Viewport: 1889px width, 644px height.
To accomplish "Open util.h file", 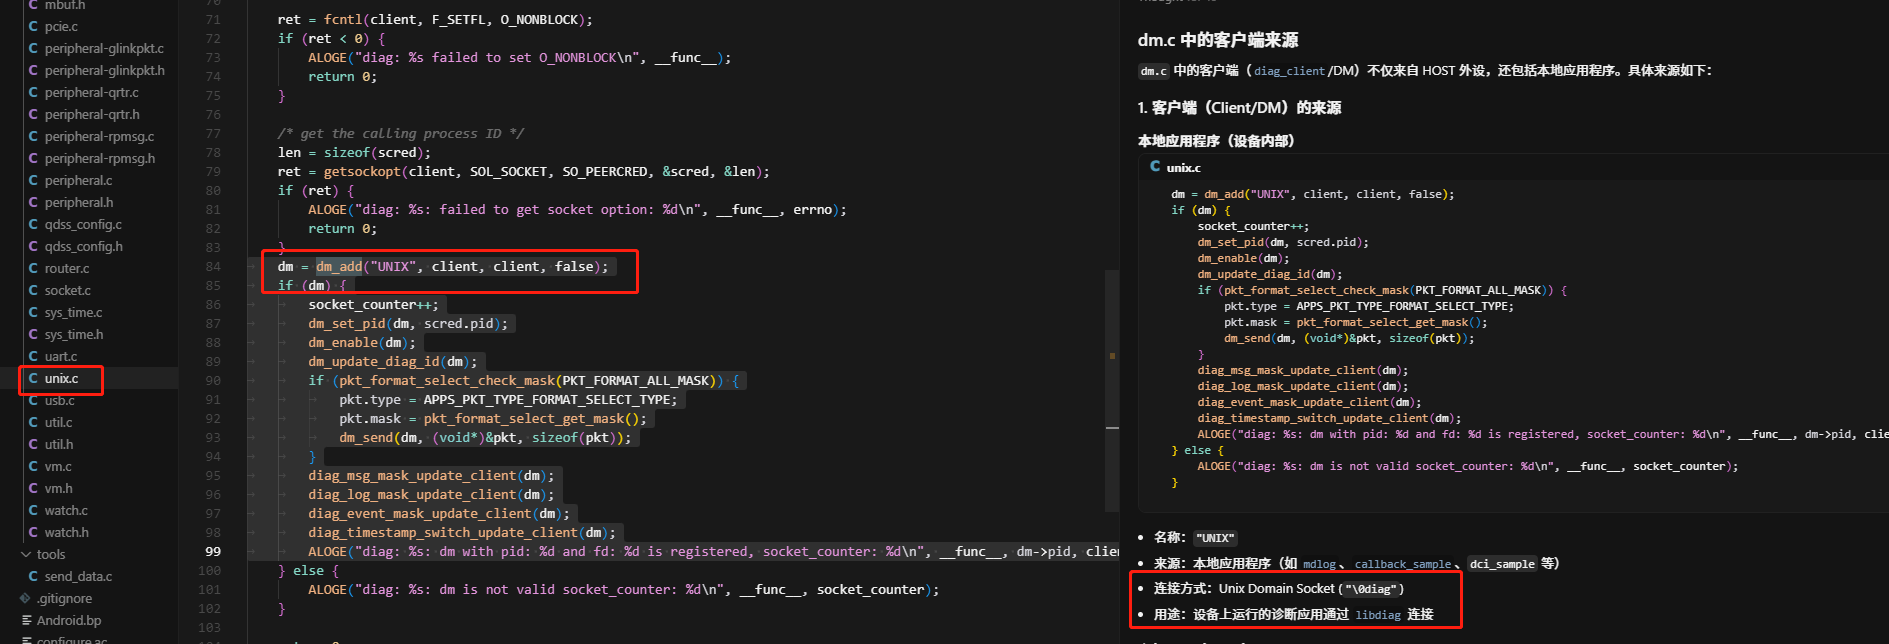I will coord(58,444).
